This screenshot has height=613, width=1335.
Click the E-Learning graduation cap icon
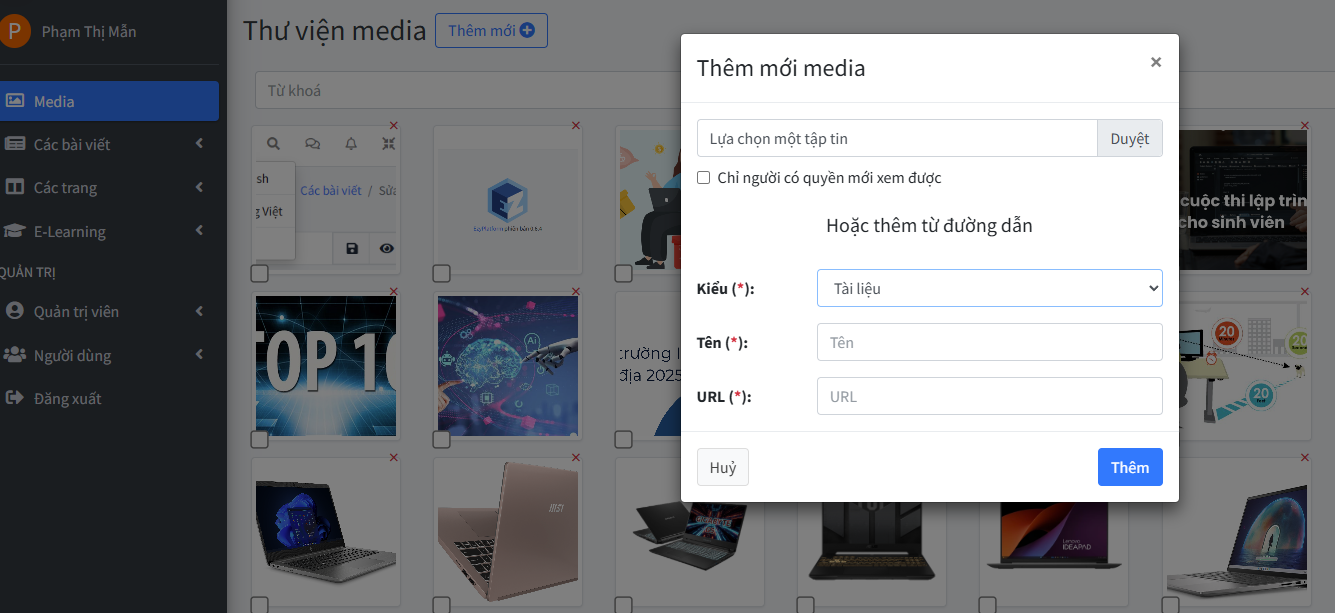point(15,231)
